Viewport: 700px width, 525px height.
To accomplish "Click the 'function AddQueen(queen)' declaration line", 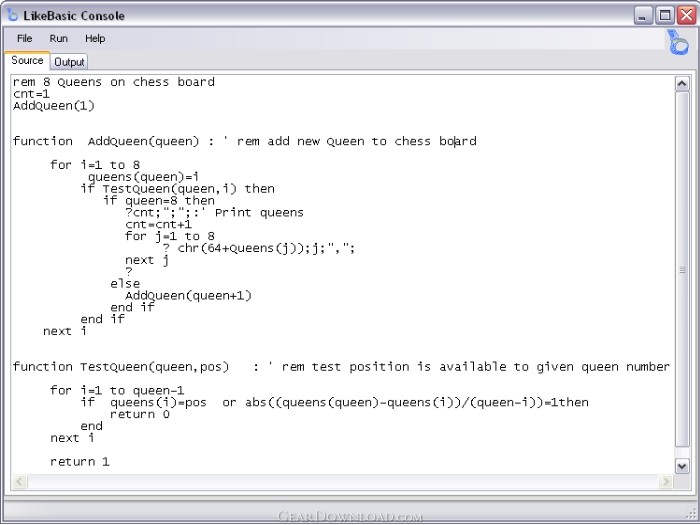I will pos(245,142).
